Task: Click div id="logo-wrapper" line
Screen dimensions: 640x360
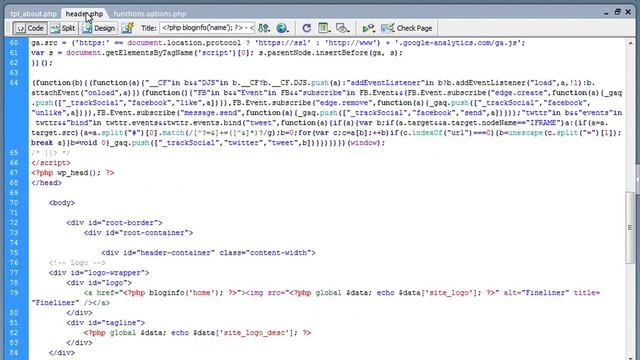Action: coord(99,273)
